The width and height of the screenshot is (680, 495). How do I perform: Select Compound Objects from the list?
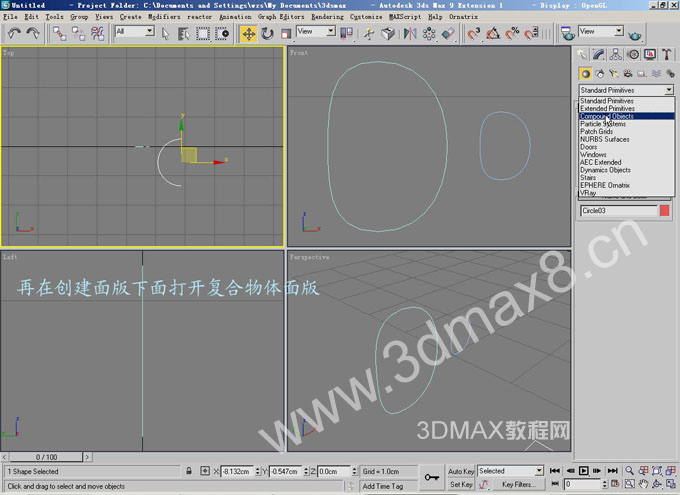[626, 116]
